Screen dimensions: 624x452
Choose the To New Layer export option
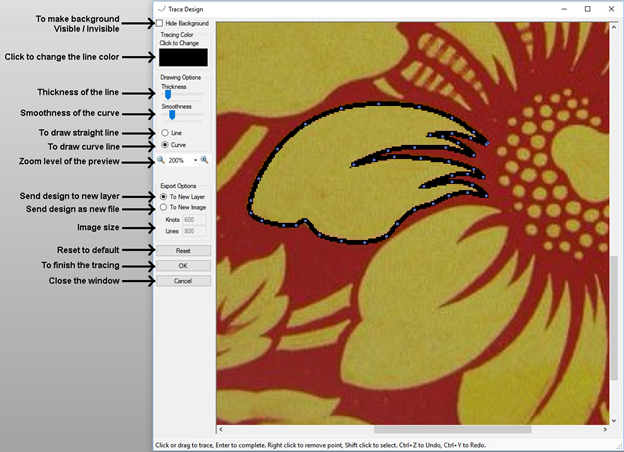tap(164, 196)
